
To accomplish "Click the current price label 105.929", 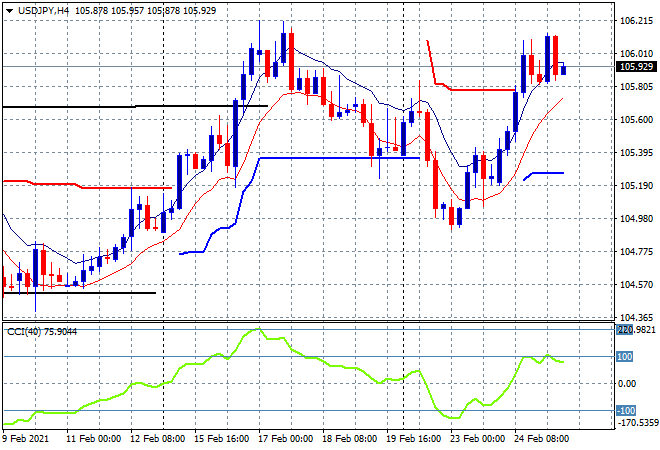I will point(636,67).
